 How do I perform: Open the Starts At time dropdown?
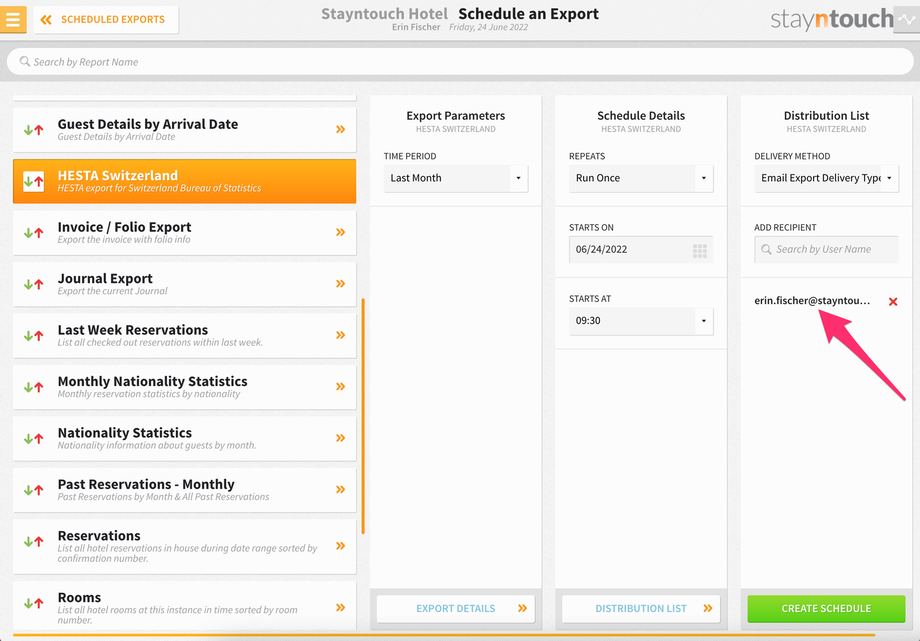click(641, 321)
